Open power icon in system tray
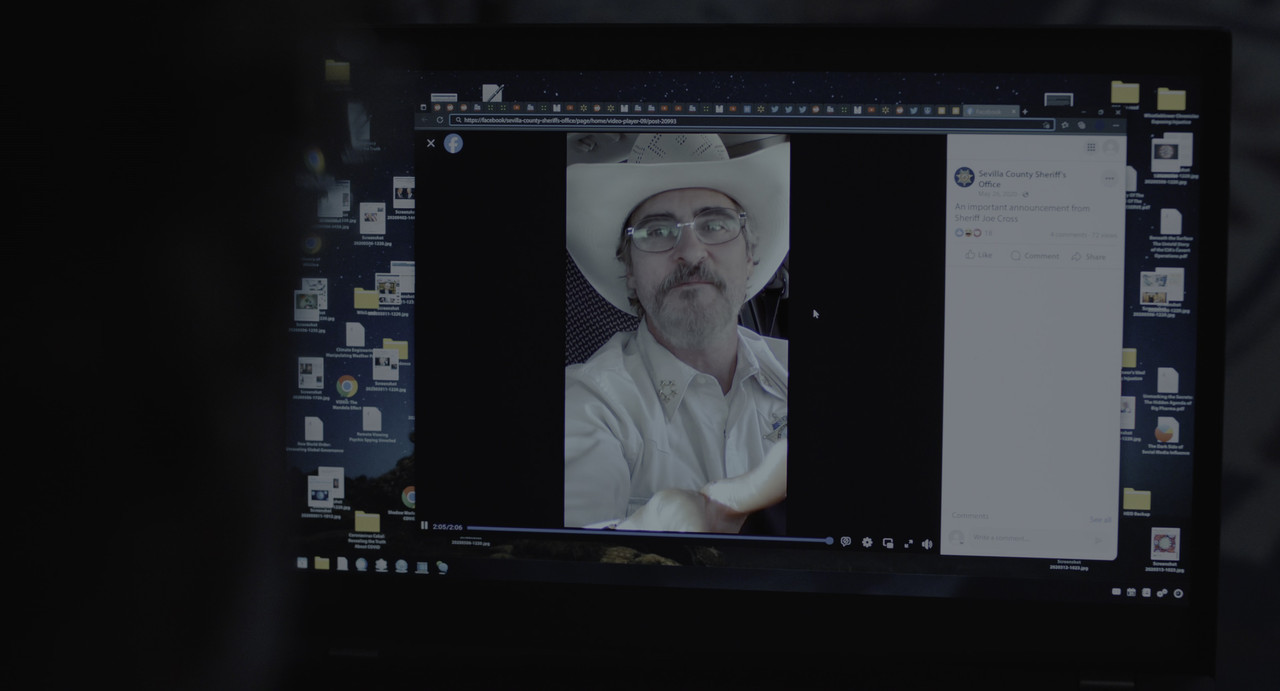The height and width of the screenshot is (691, 1280). tap(1178, 593)
